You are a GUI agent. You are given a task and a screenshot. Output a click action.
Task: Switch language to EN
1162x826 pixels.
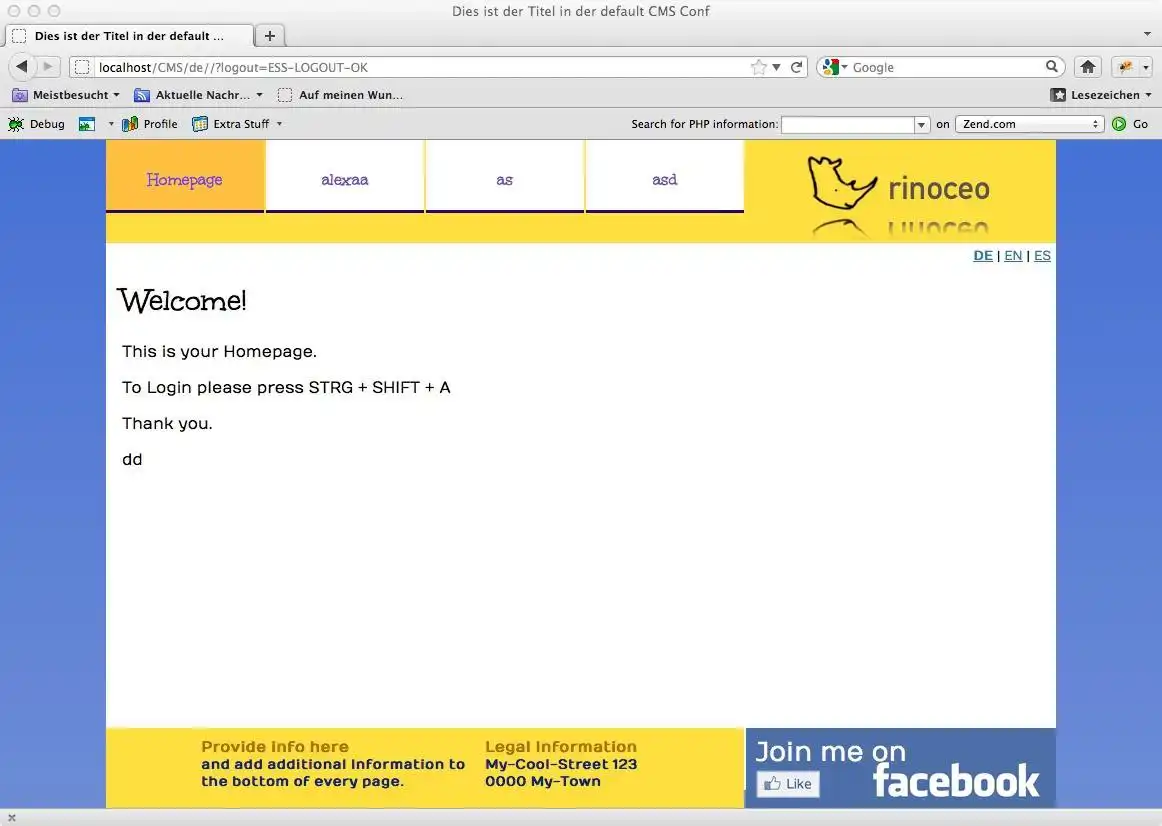coord(1013,256)
